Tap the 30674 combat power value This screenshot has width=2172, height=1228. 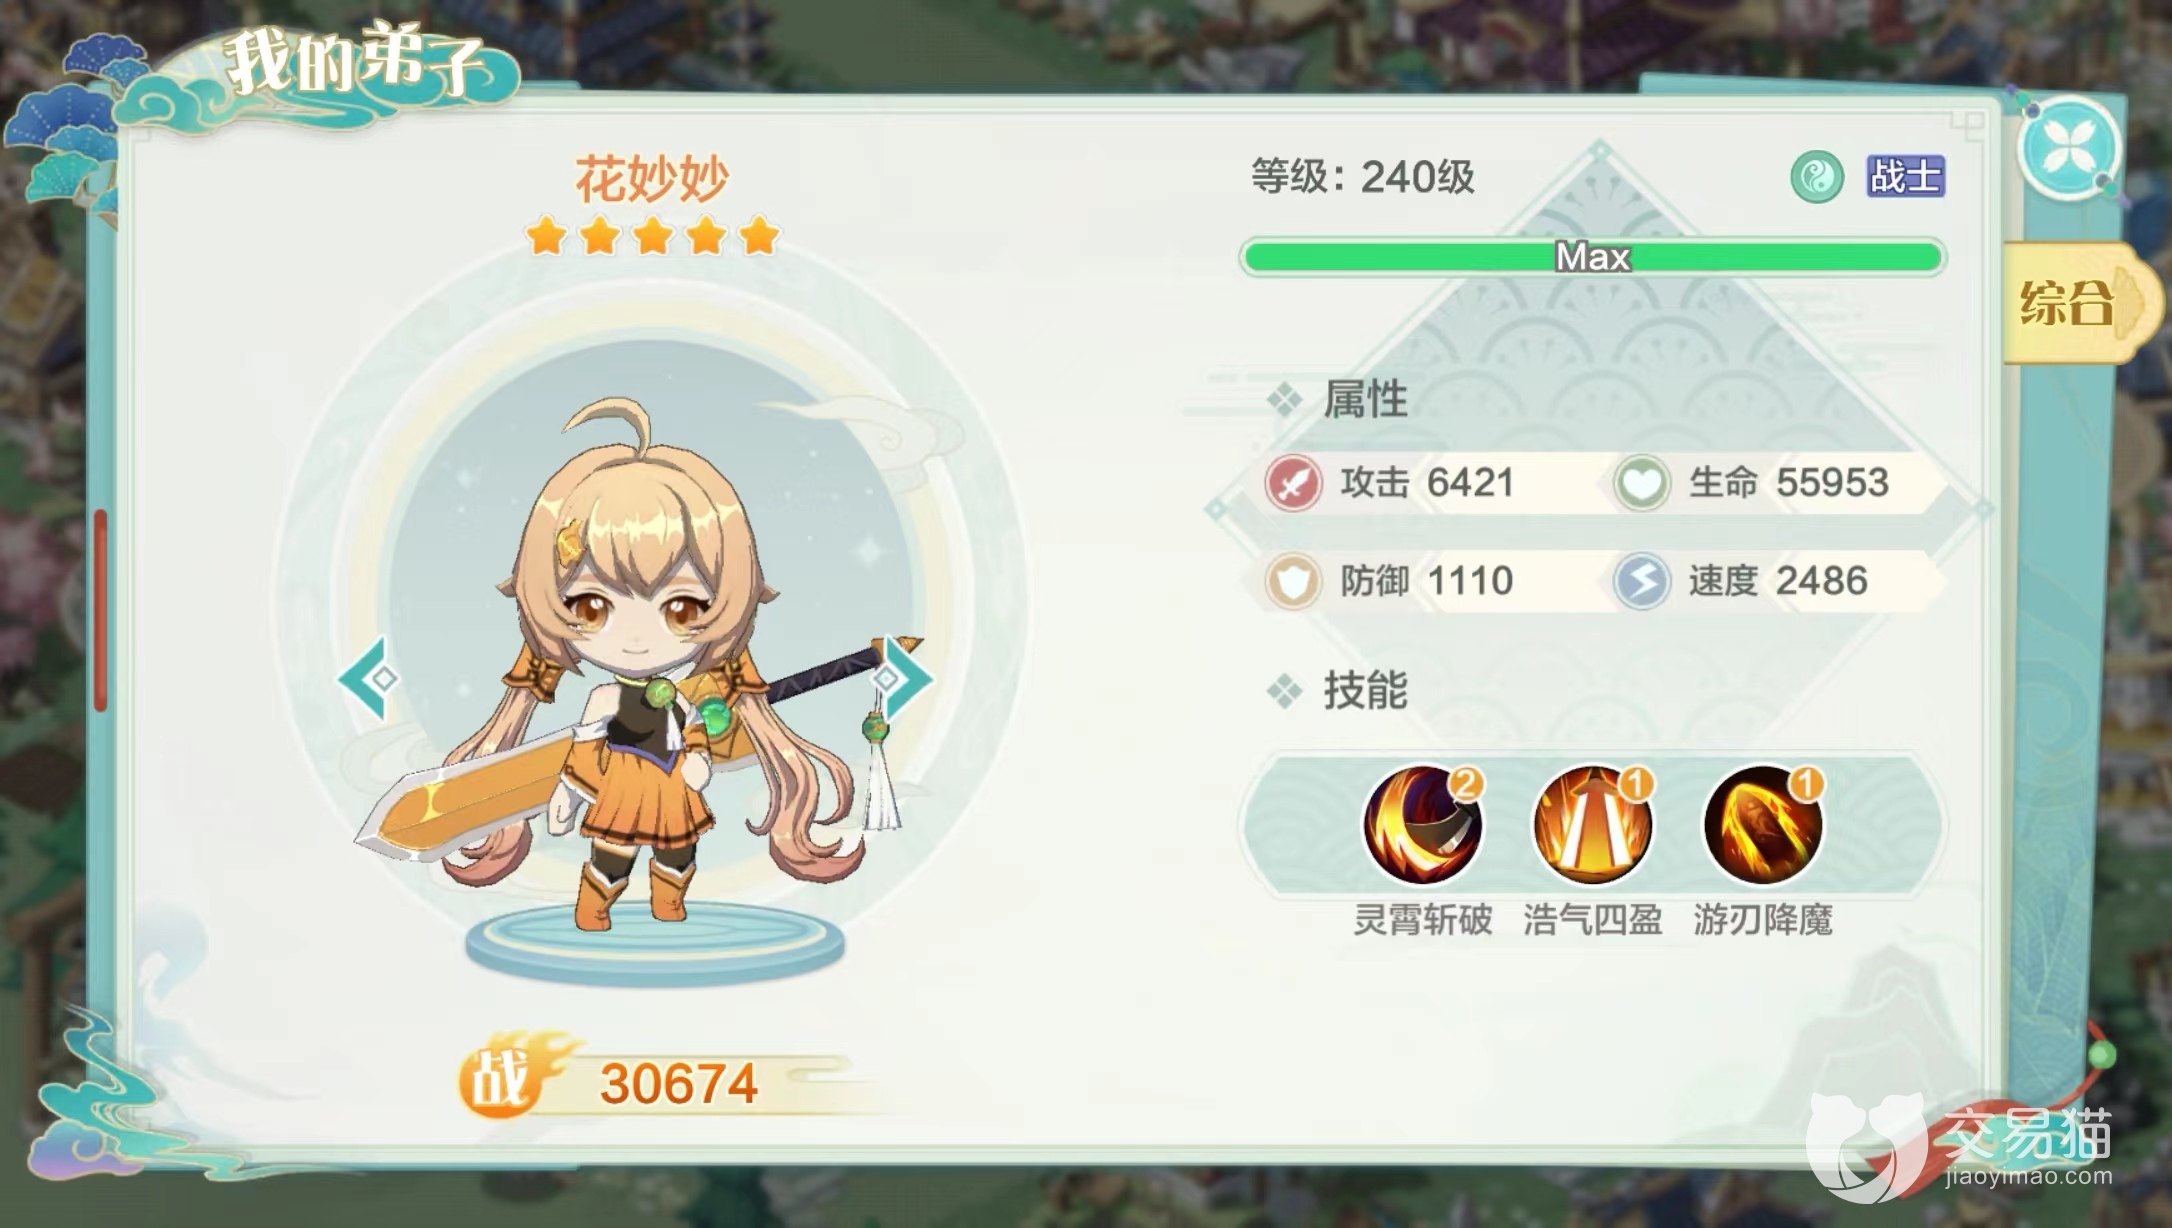click(x=678, y=1084)
